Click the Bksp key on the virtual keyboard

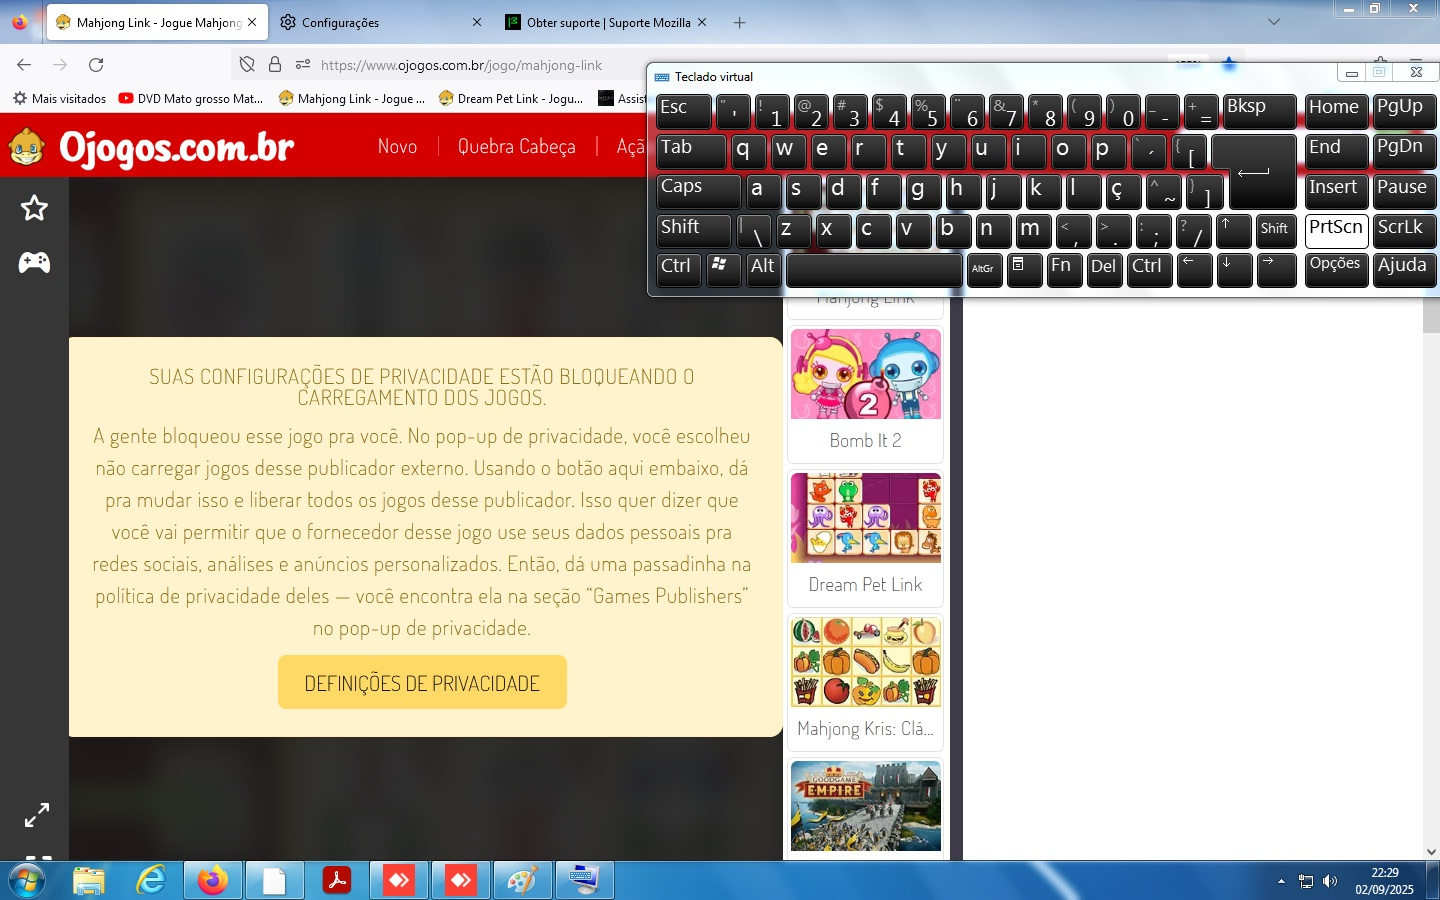pos(1260,112)
